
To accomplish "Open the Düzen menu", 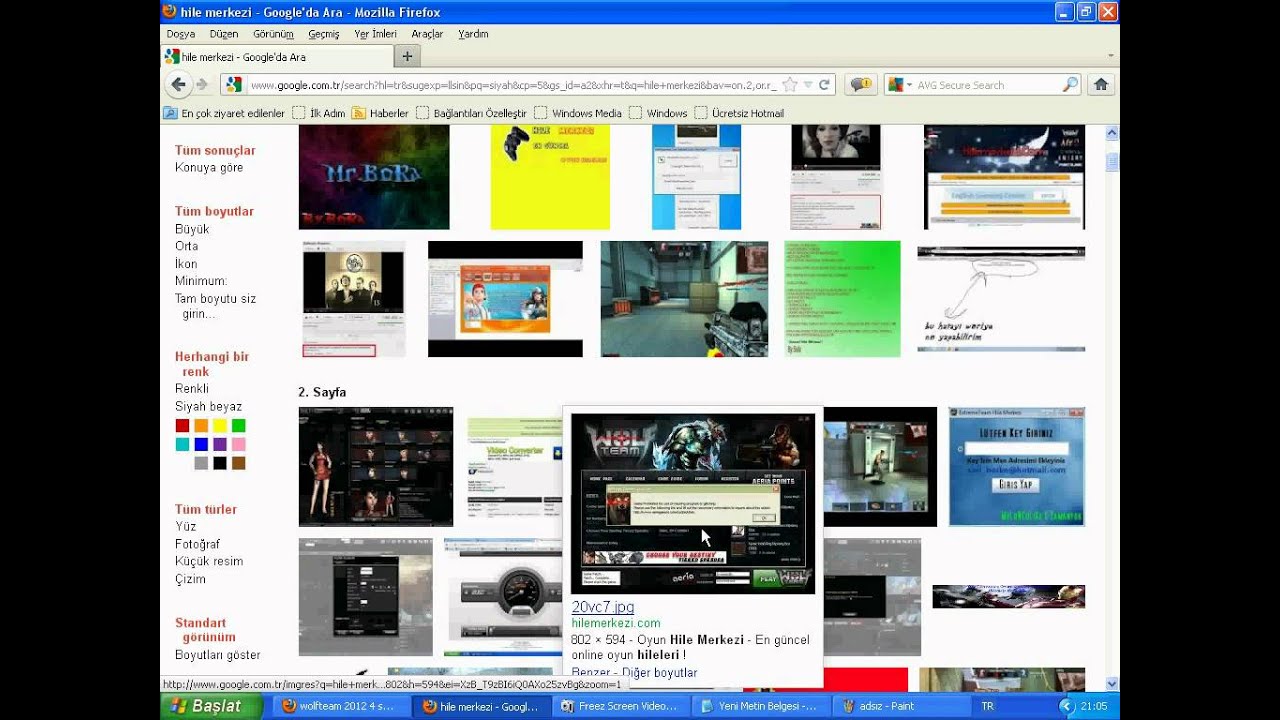I will pos(224,33).
